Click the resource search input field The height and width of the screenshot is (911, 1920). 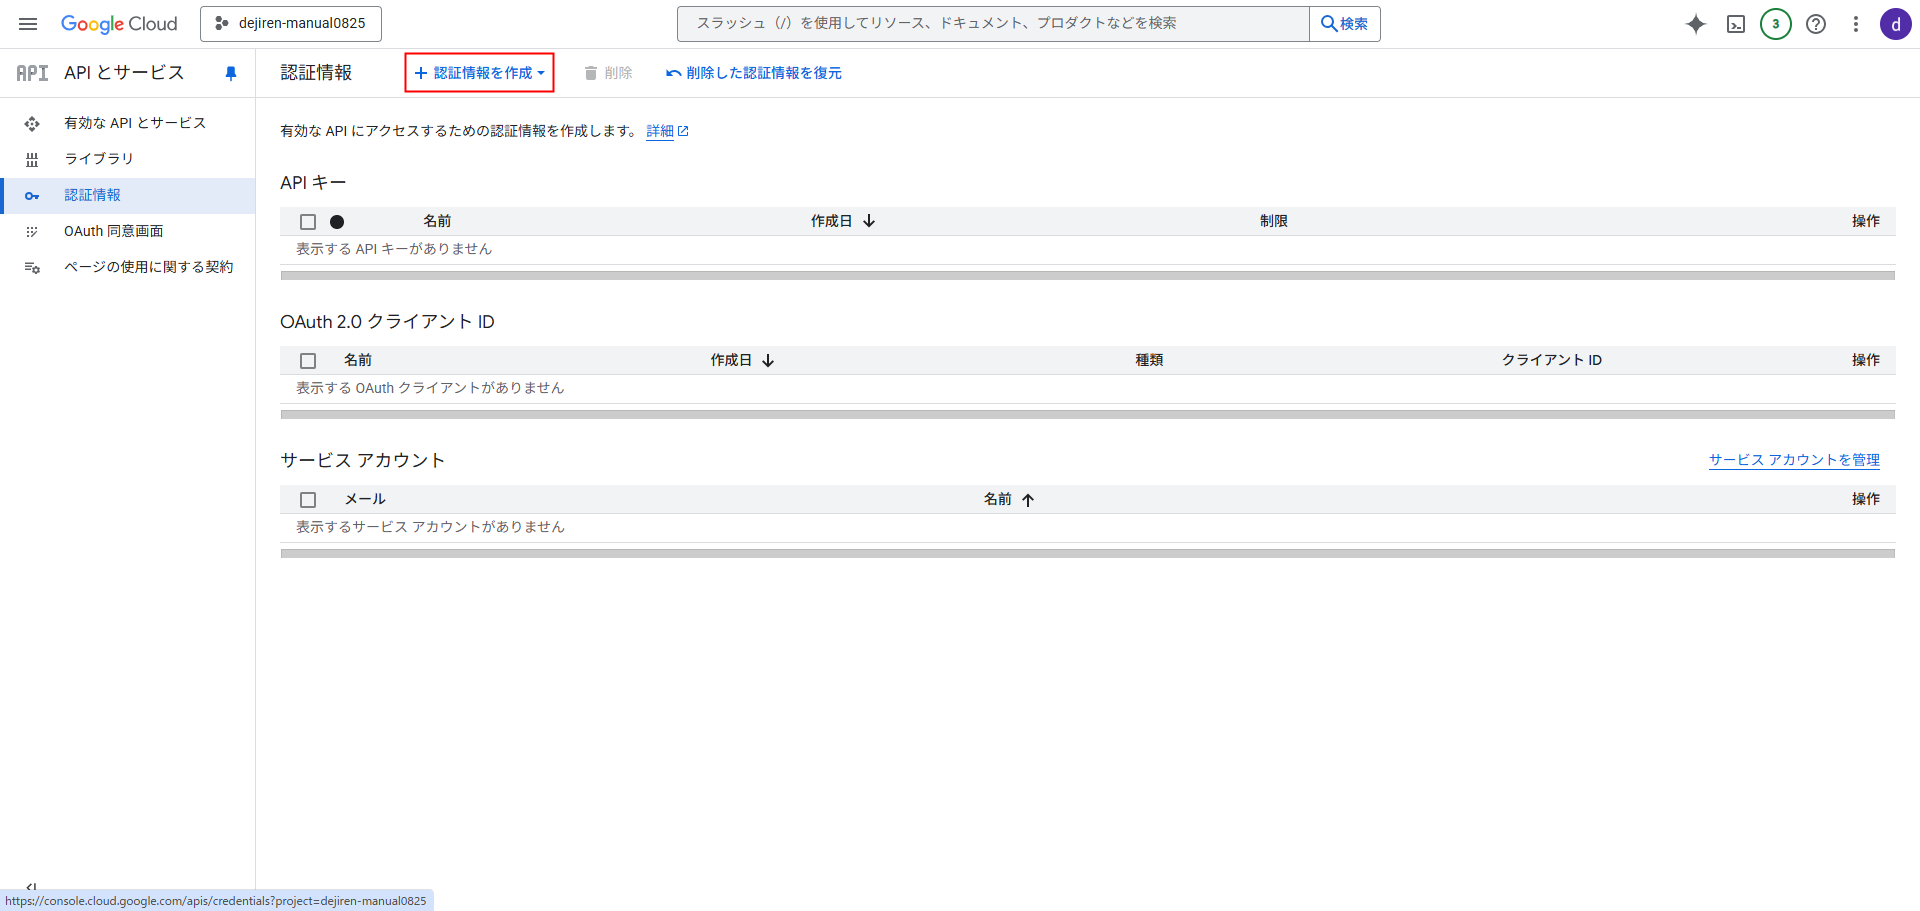[x=992, y=24]
